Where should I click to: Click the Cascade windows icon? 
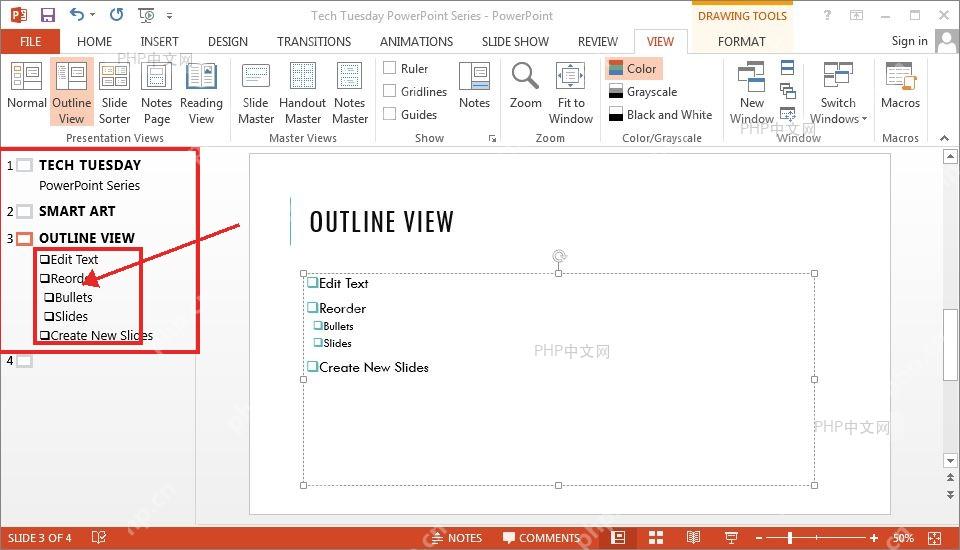787,91
